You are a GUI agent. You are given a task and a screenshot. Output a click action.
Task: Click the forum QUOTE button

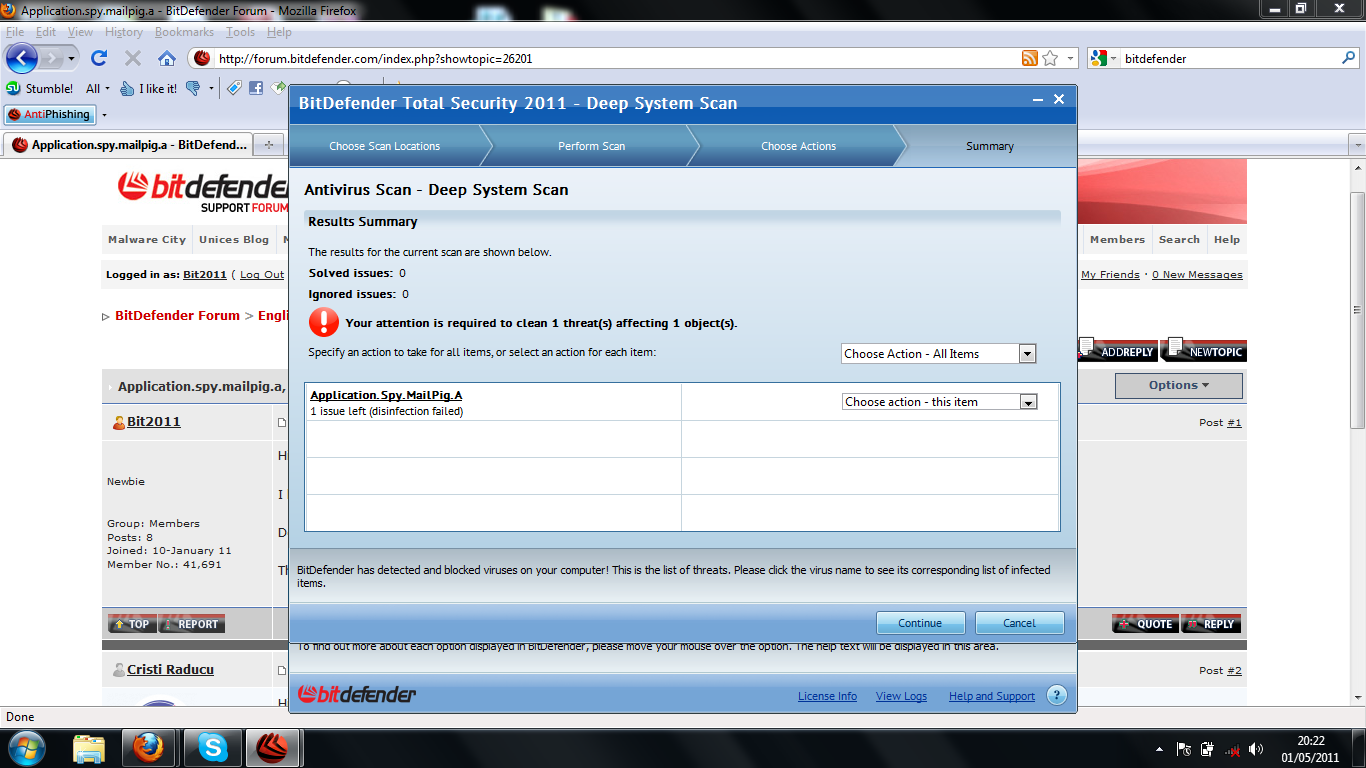coord(1145,624)
